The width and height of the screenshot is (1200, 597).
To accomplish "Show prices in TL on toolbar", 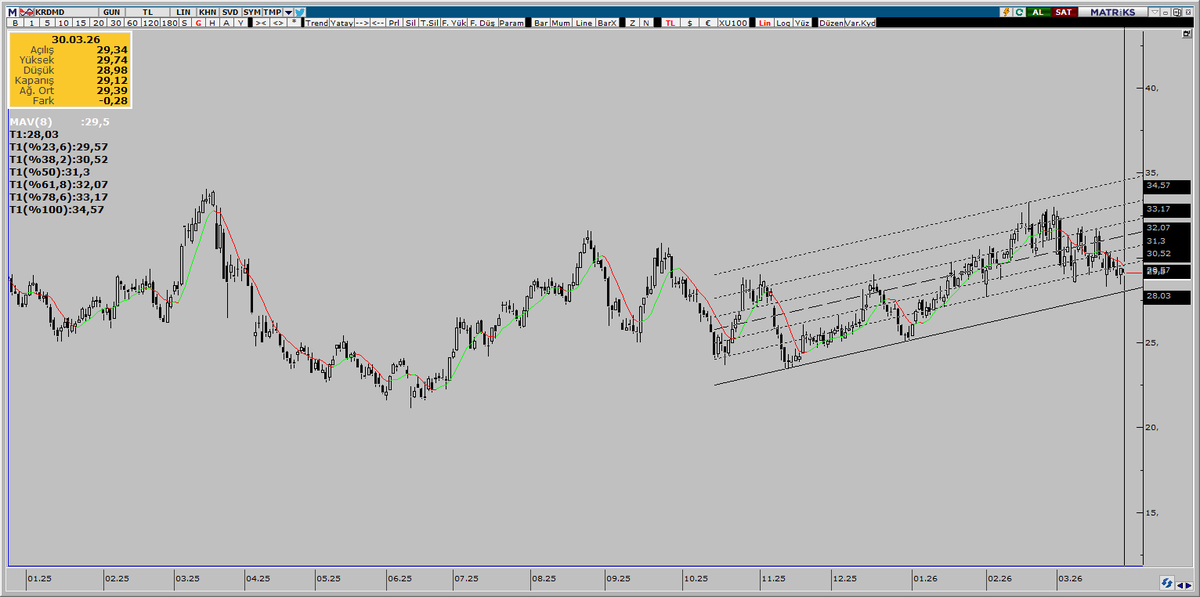I will [x=670, y=23].
